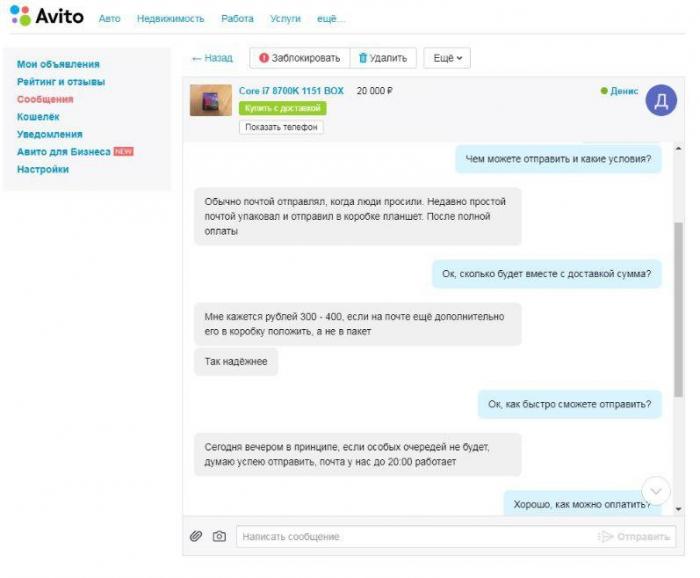Click the chat scrollbar up arrow

click(679, 148)
